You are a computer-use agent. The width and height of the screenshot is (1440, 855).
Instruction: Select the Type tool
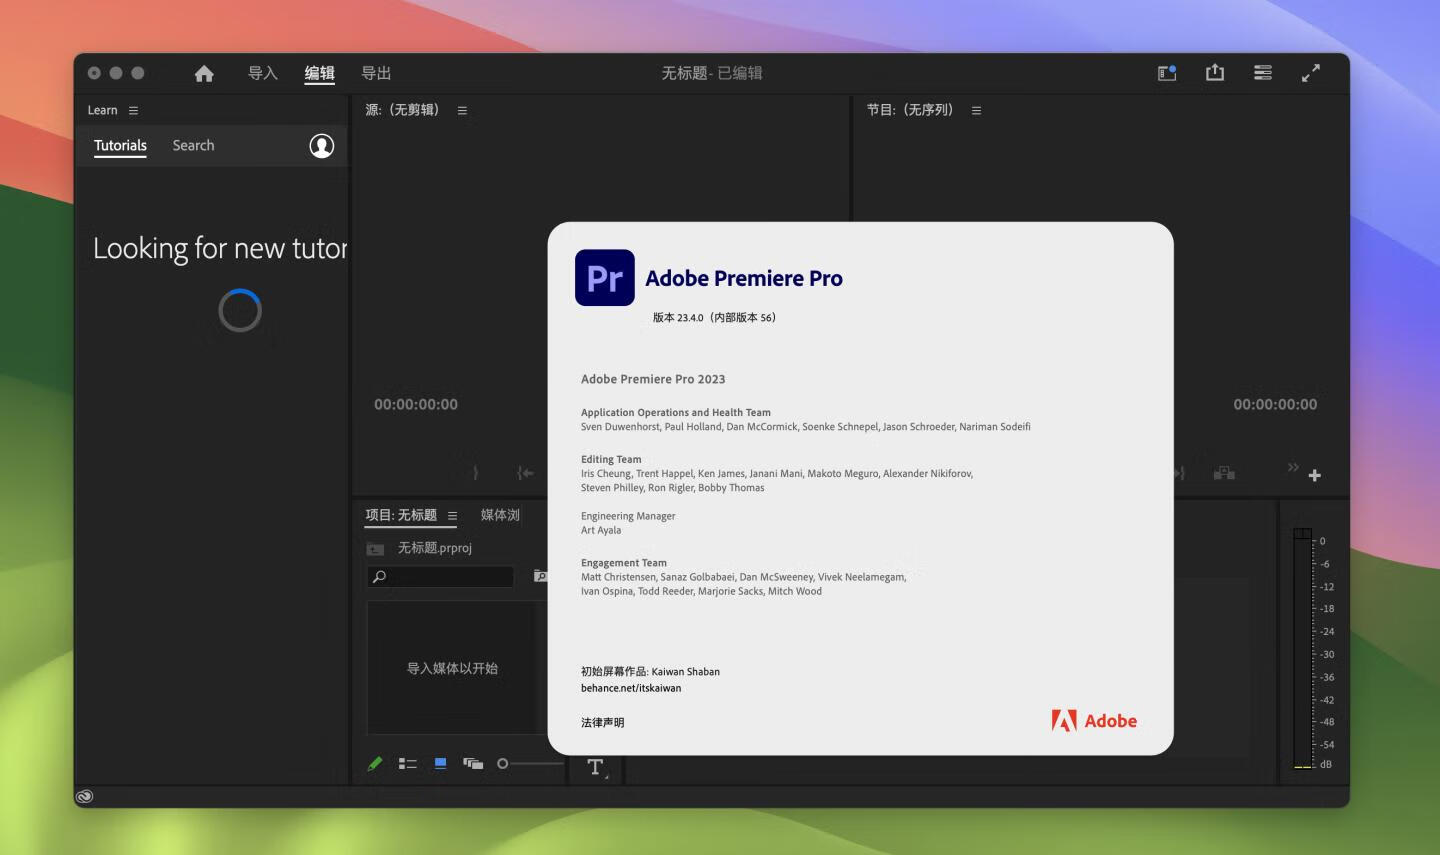(595, 767)
